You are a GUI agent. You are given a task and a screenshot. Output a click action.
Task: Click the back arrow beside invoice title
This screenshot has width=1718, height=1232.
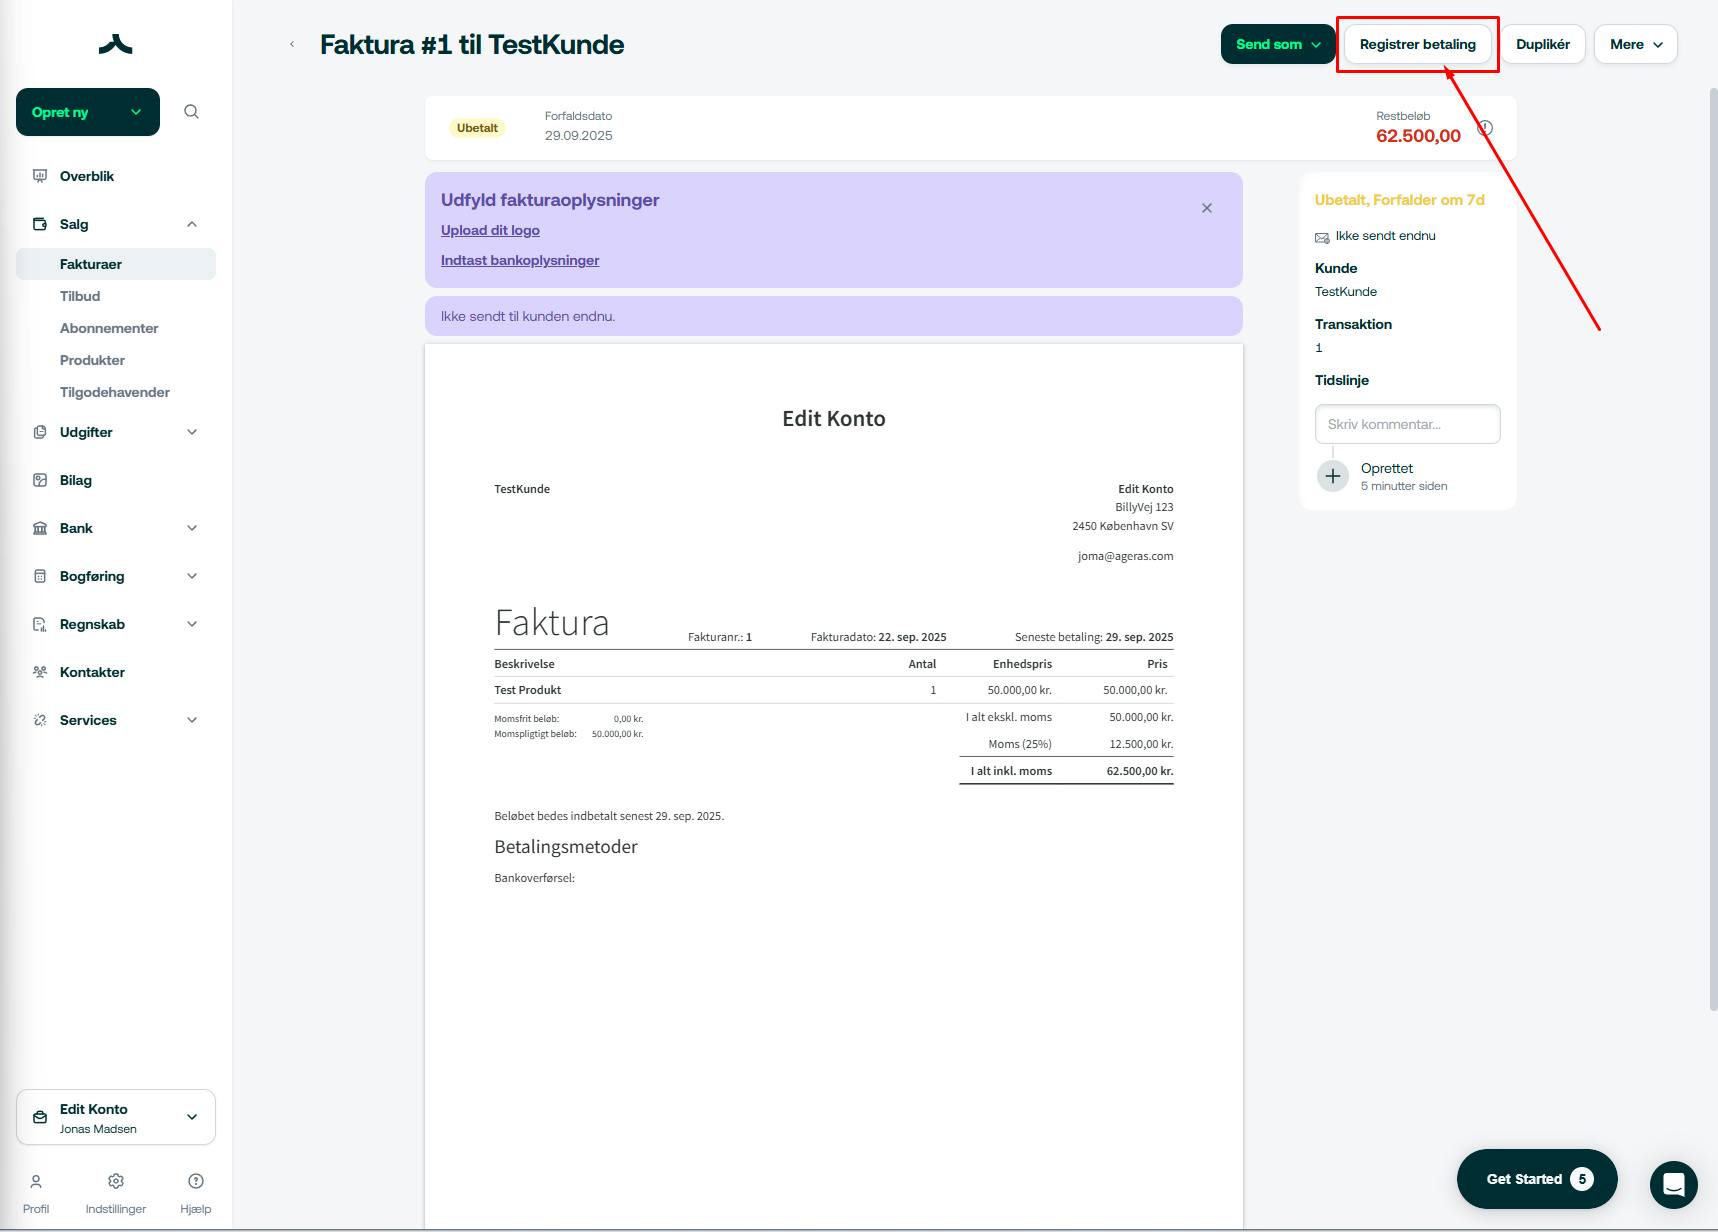[292, 44]
